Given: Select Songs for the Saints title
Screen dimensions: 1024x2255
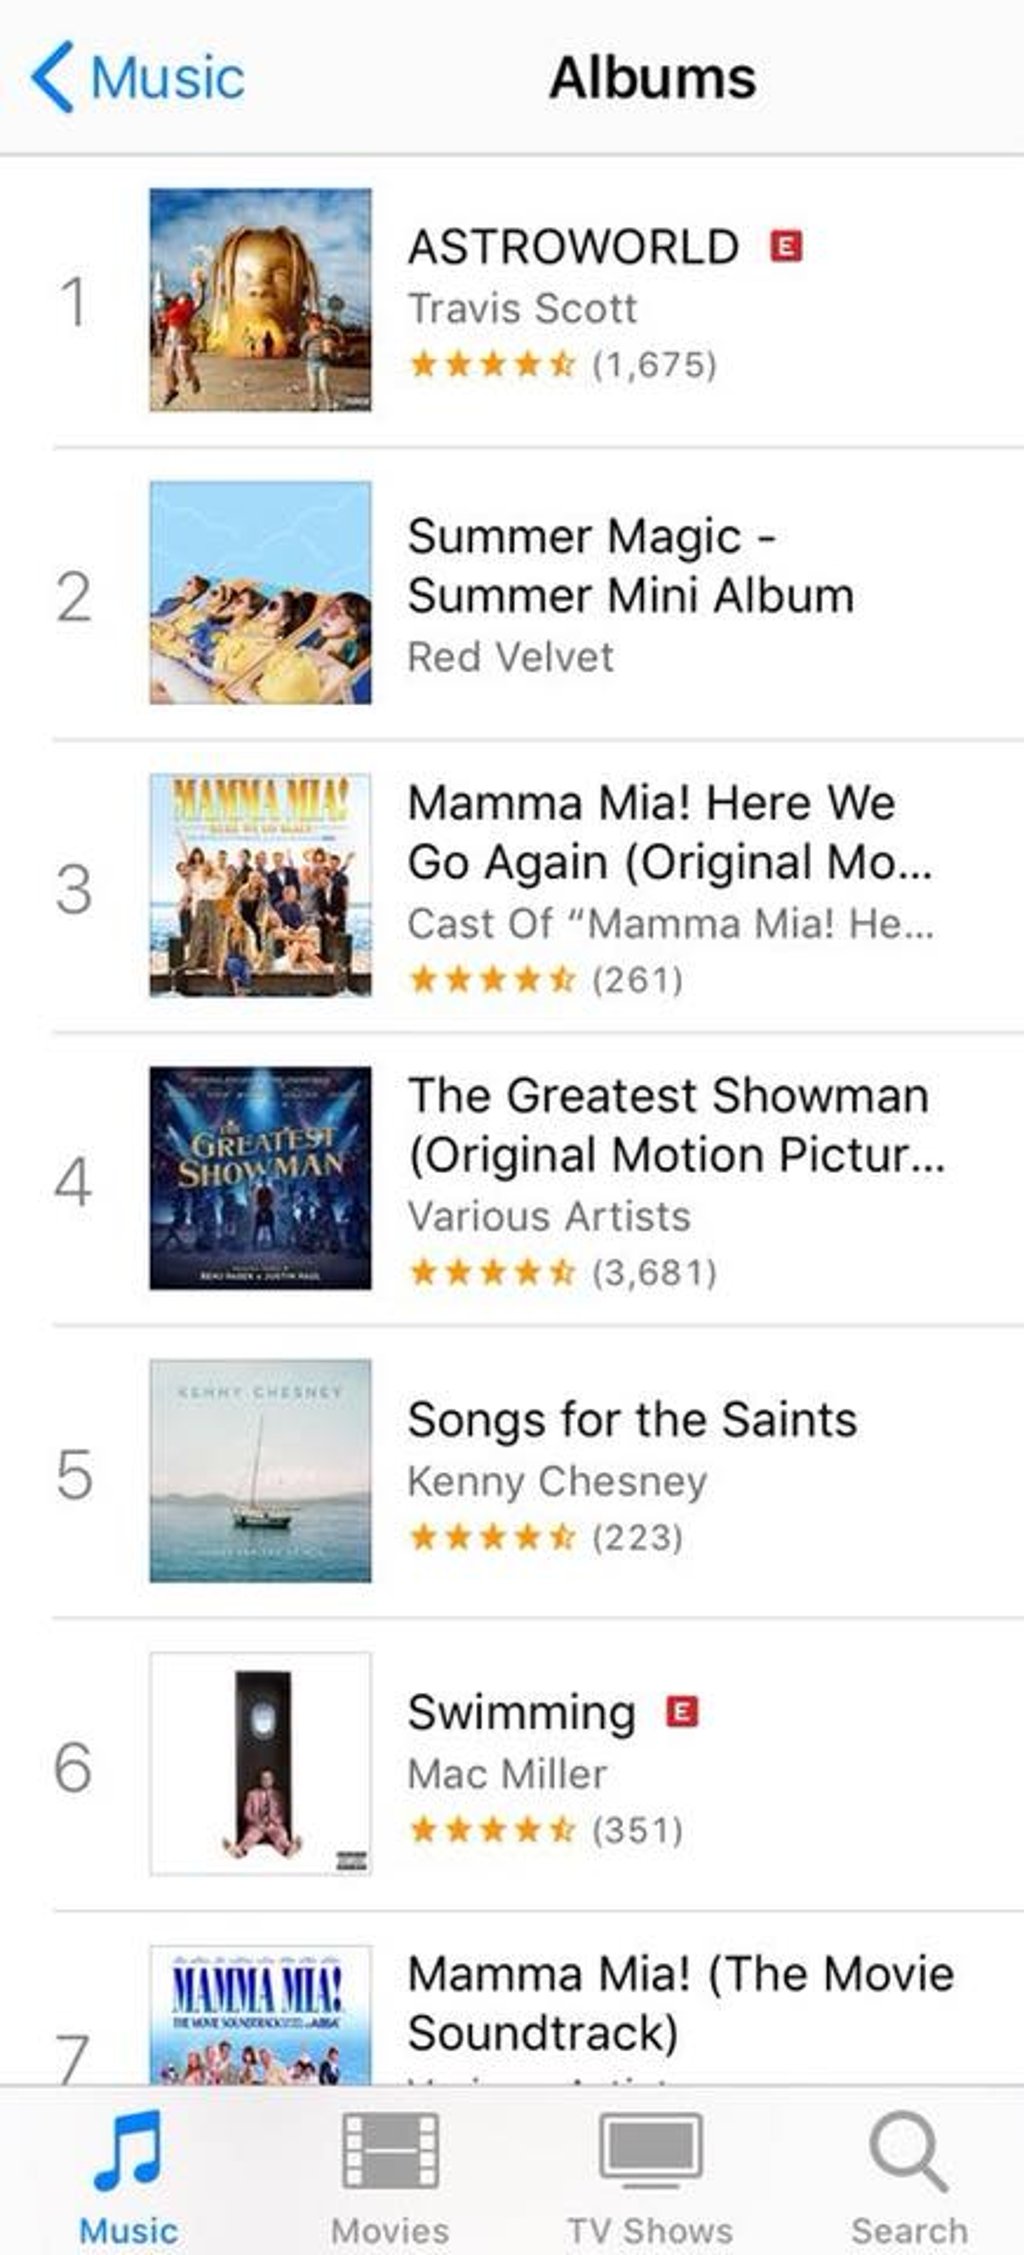Looking at the screenshot, I should coord(632,1420).
